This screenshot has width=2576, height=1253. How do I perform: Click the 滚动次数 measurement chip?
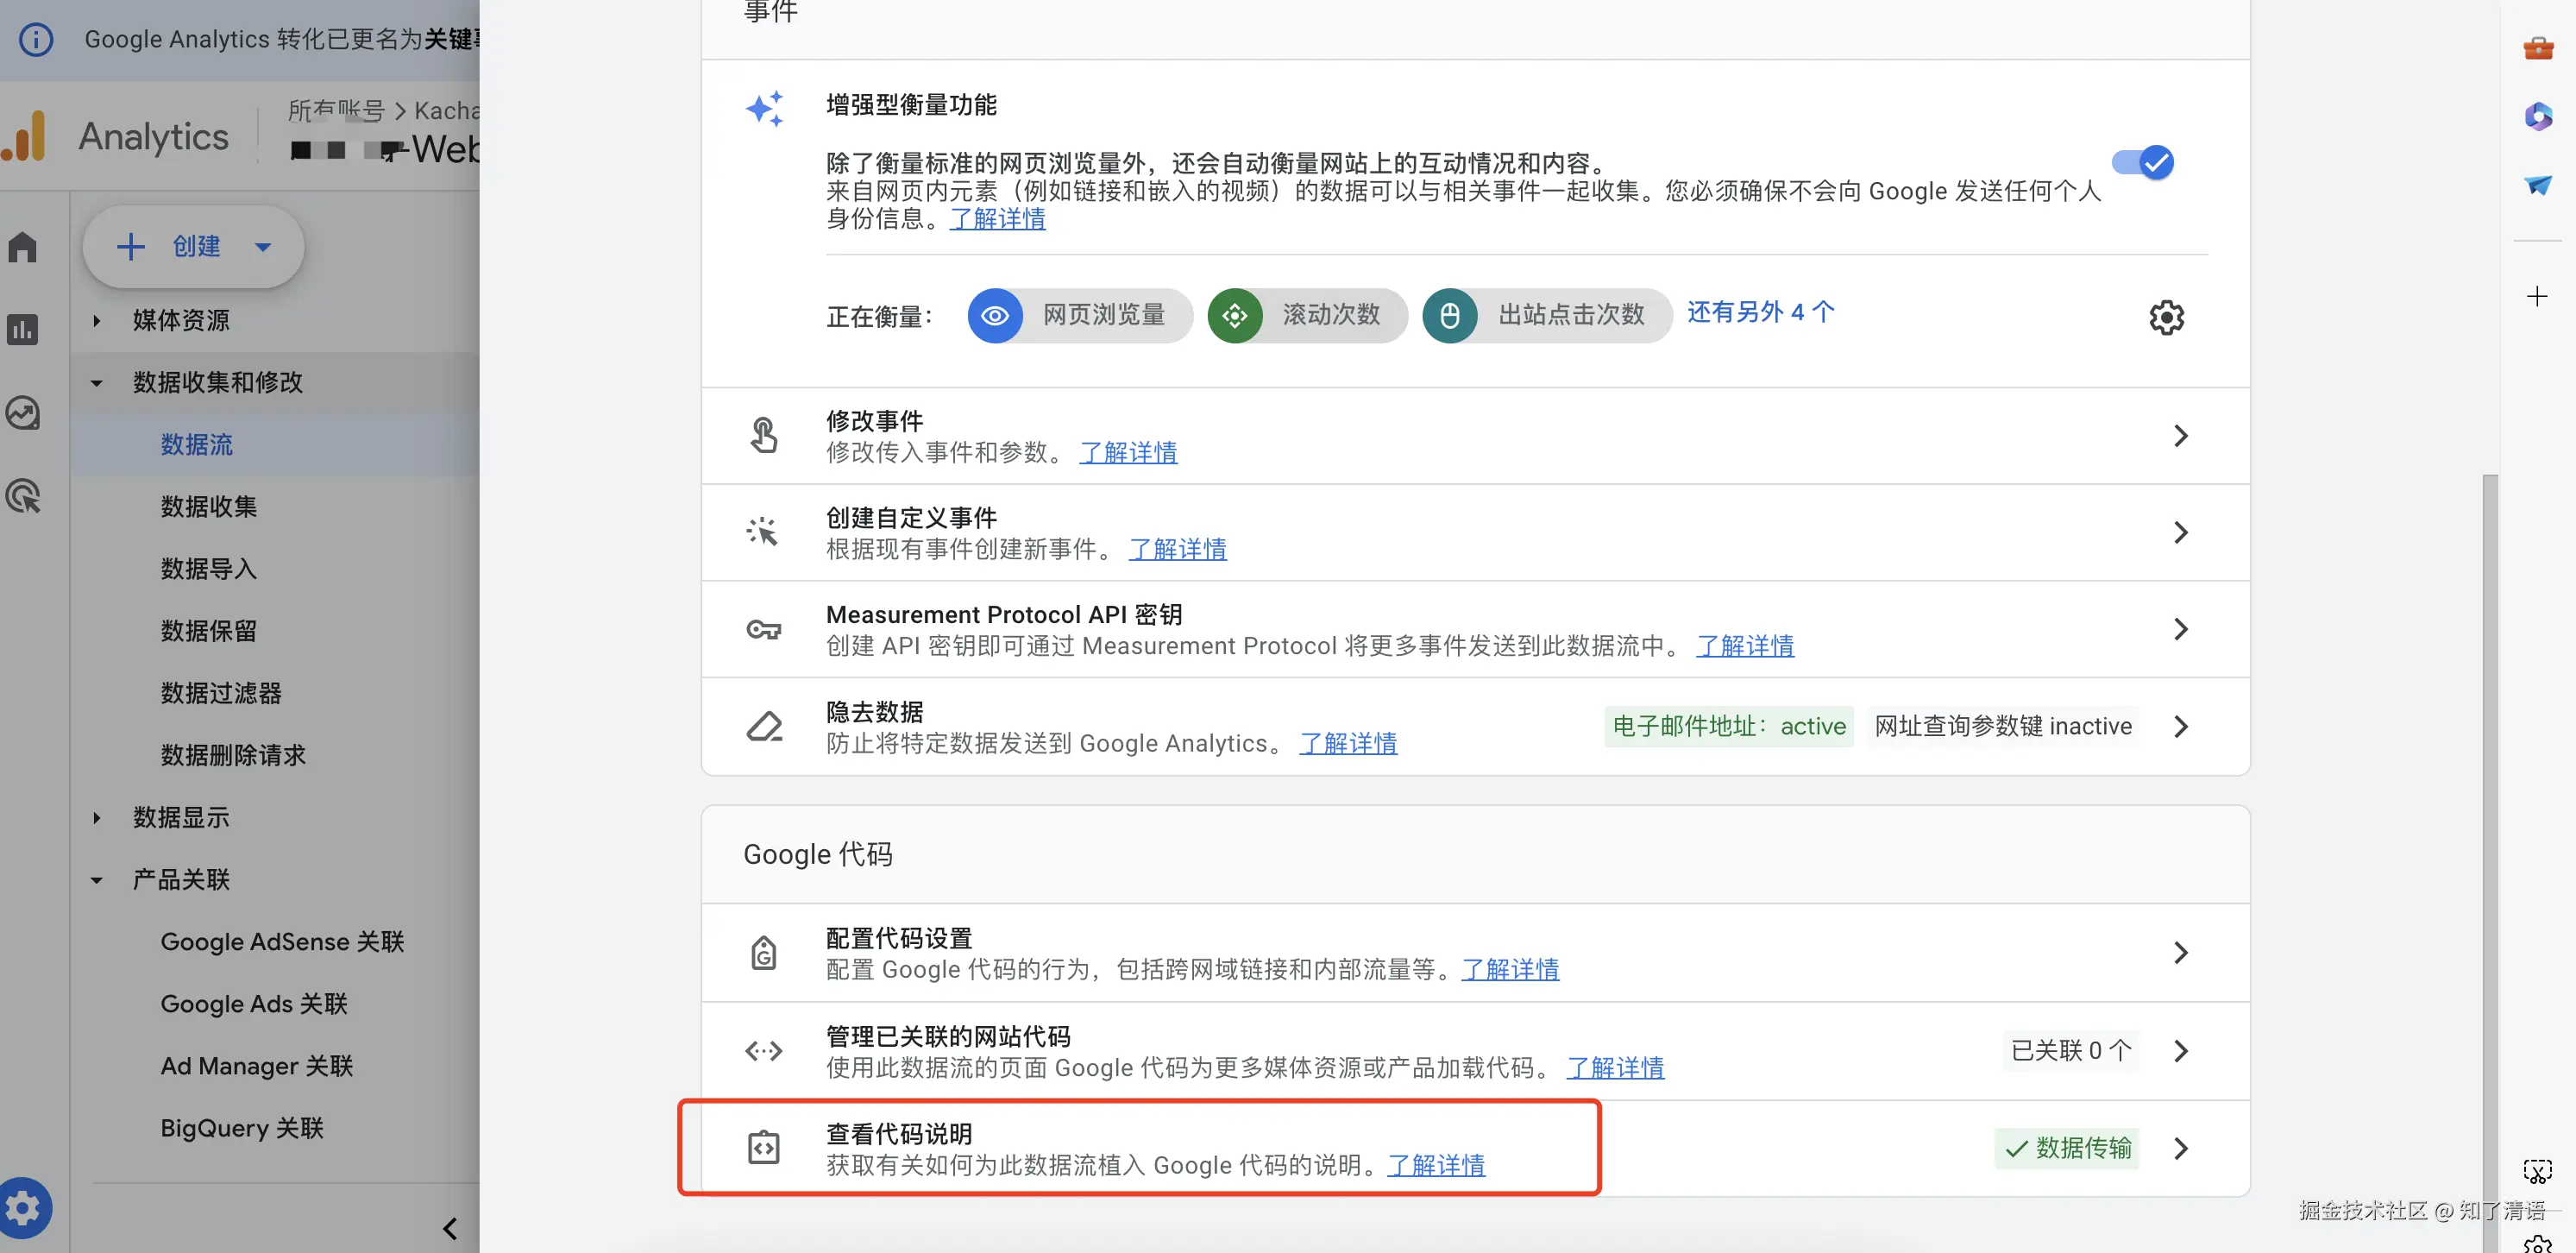click(1307, 315)
